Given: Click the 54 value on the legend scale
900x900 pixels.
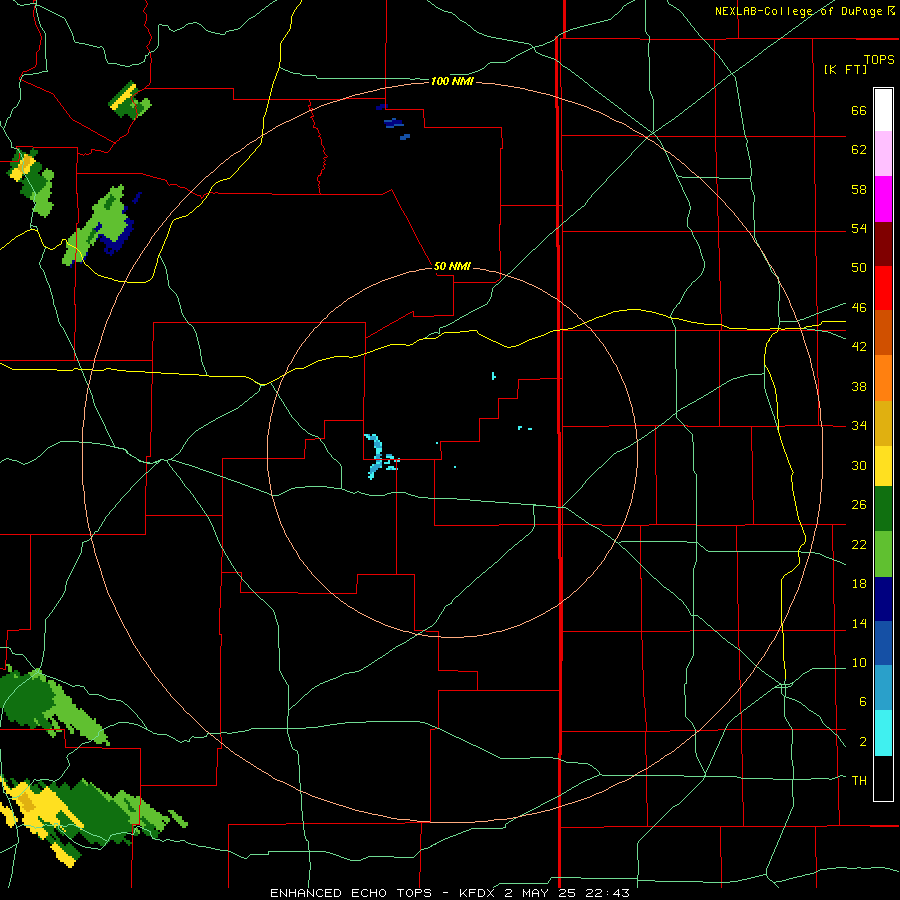Looking at the screenshot, I should pos(859,228).
